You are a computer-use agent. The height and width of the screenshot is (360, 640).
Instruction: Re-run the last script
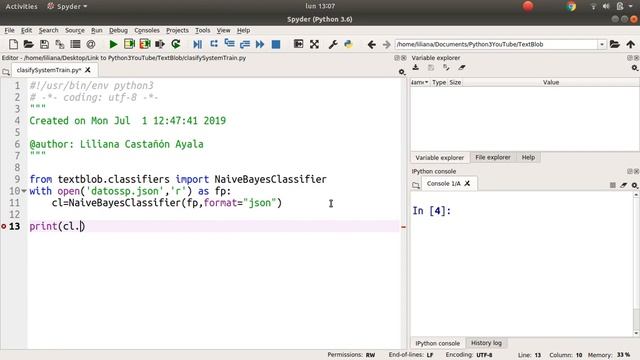click(176, 44)
